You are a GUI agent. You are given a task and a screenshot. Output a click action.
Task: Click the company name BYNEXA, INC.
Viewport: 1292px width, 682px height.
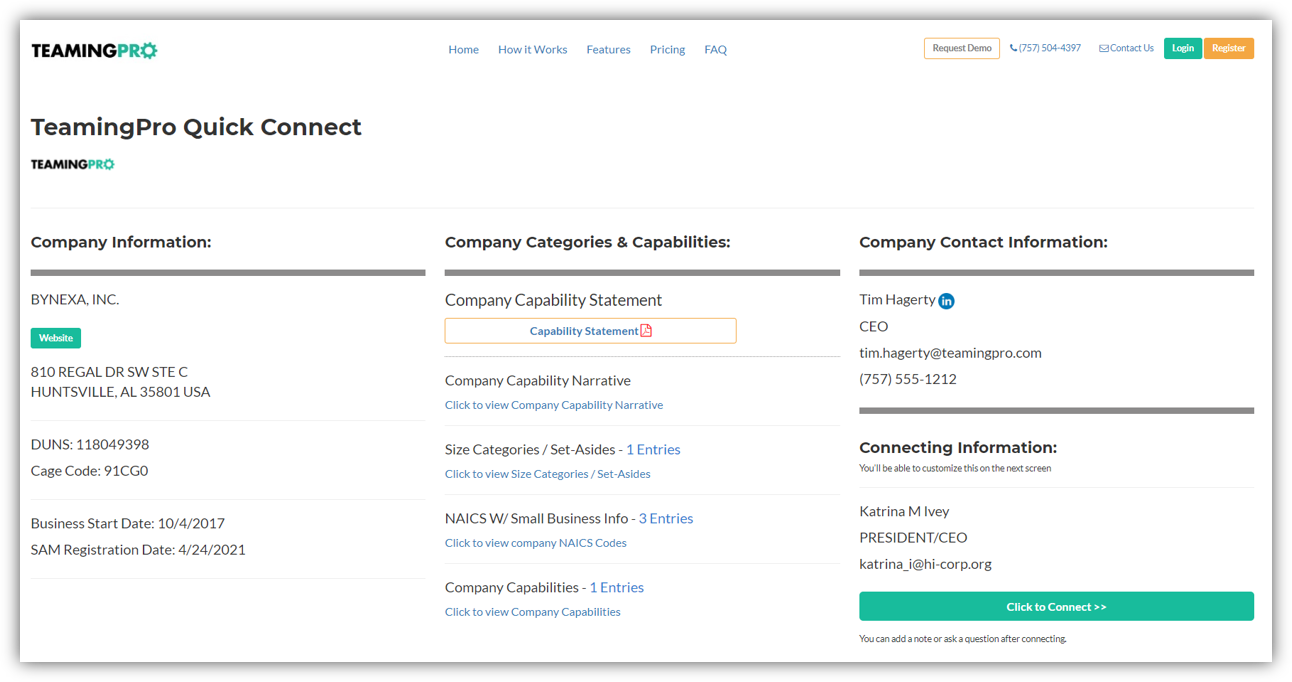pyautogui.click(x=75, y=299)
